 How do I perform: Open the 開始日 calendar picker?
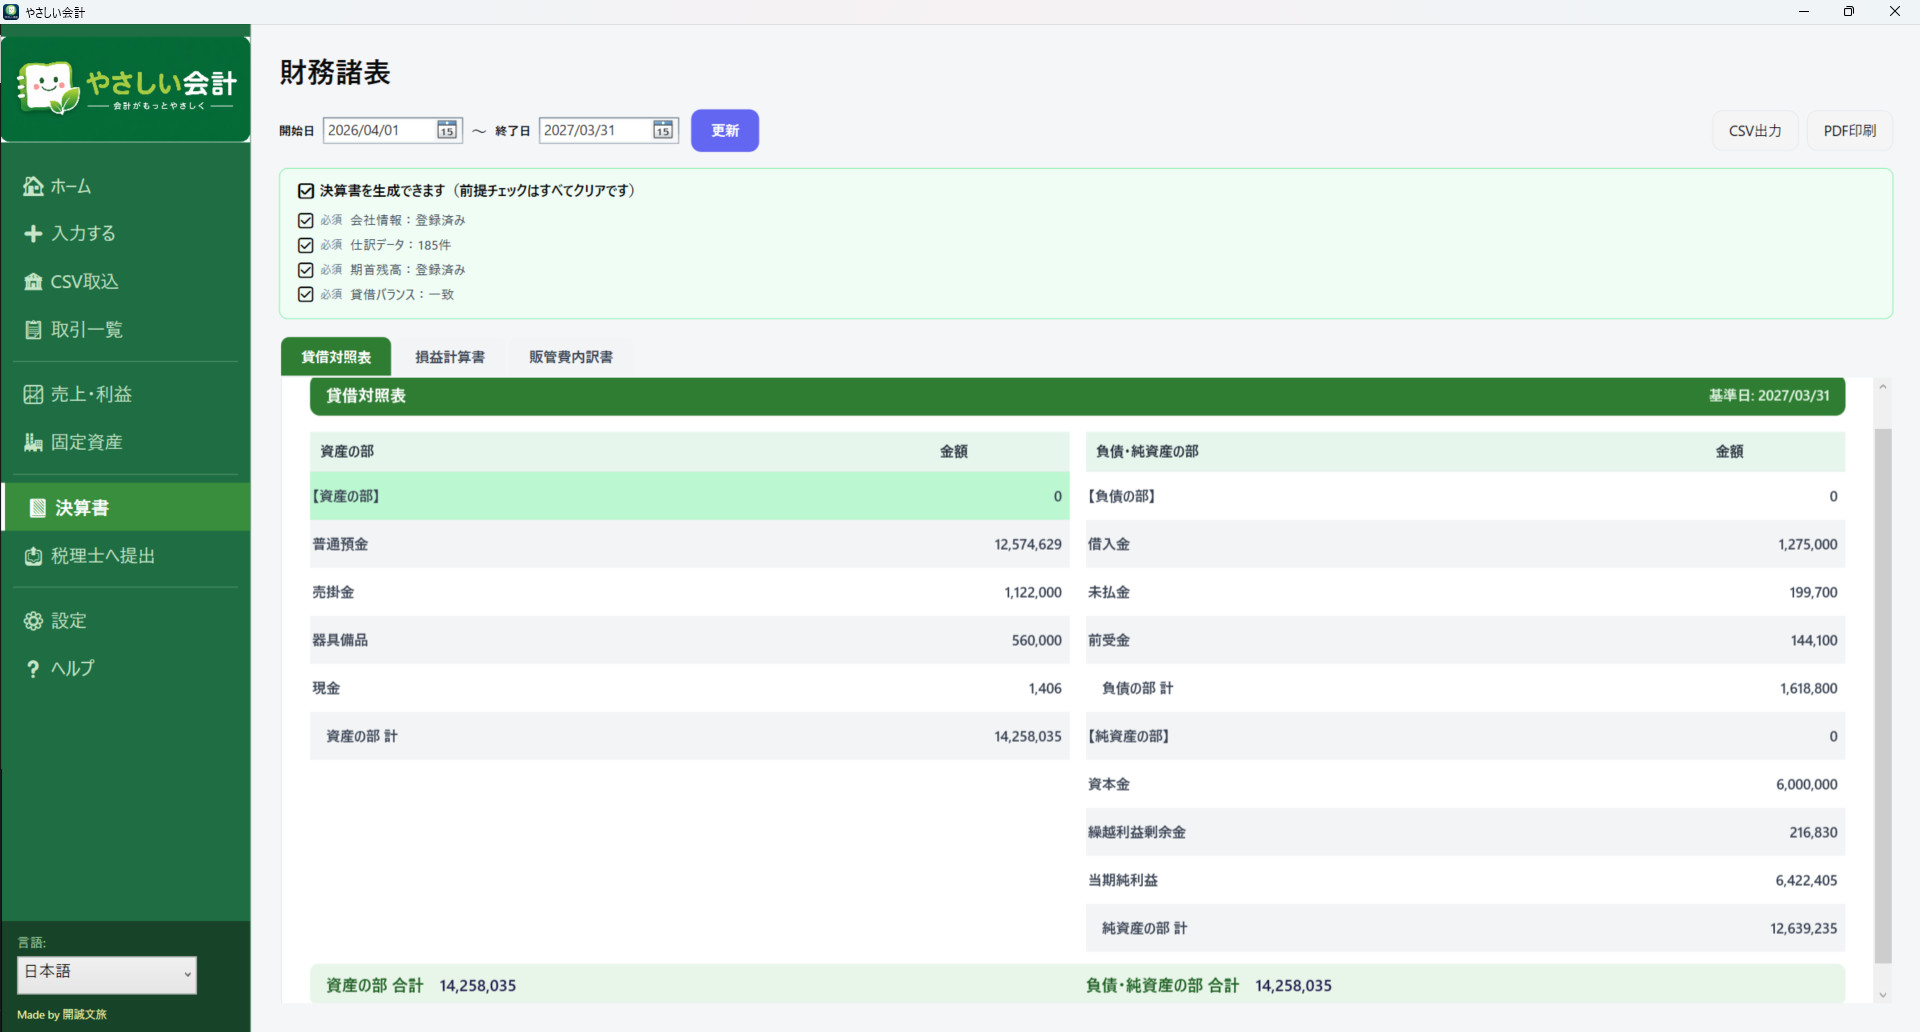(x=447, y=130)
